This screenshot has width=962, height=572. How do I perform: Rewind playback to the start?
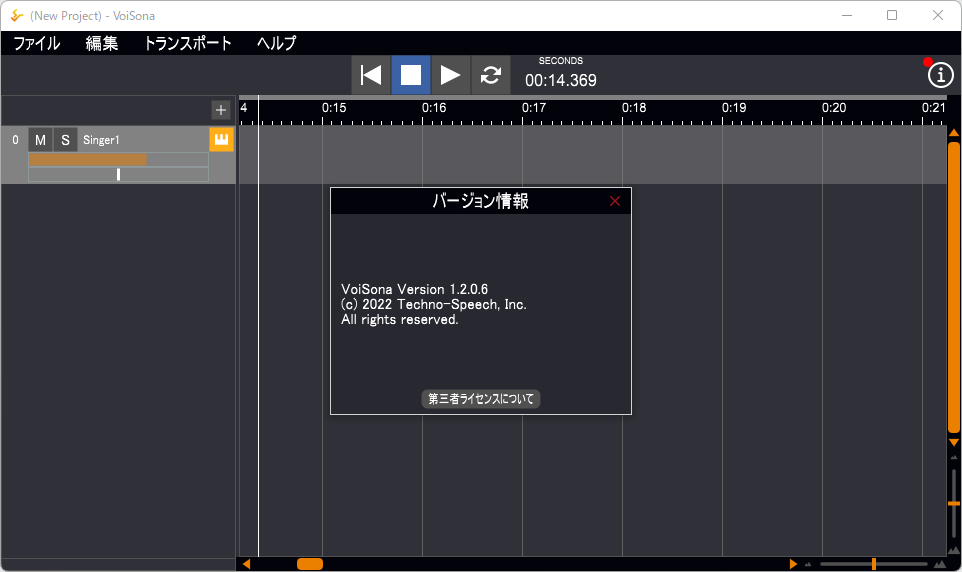click(371, 75)
